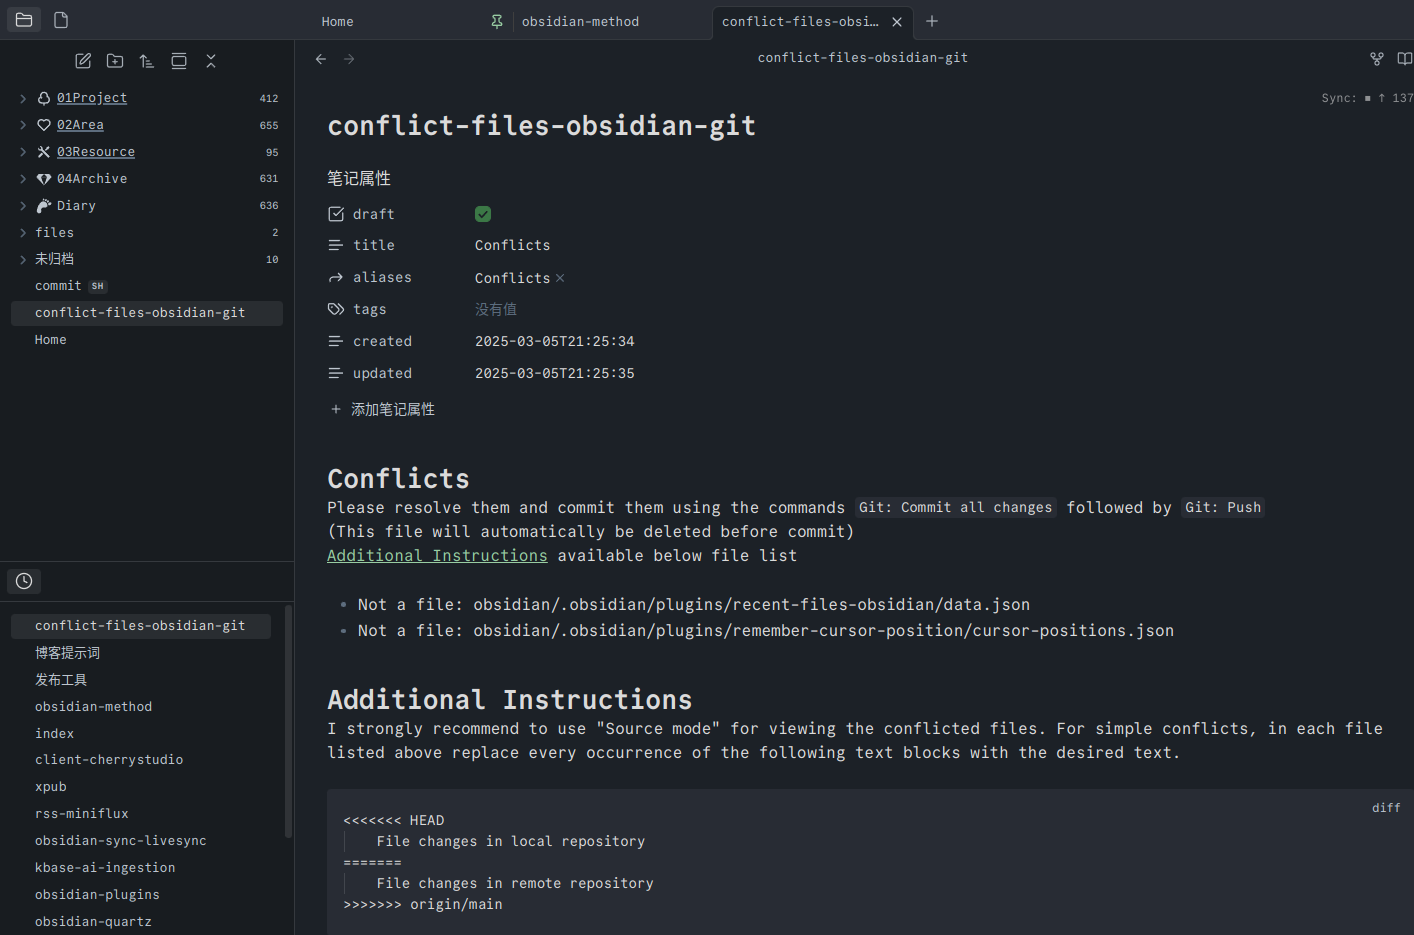This screenshot has width=1414, height=935.
Task: Open the recent files clock icon
Action: point(24,581)
